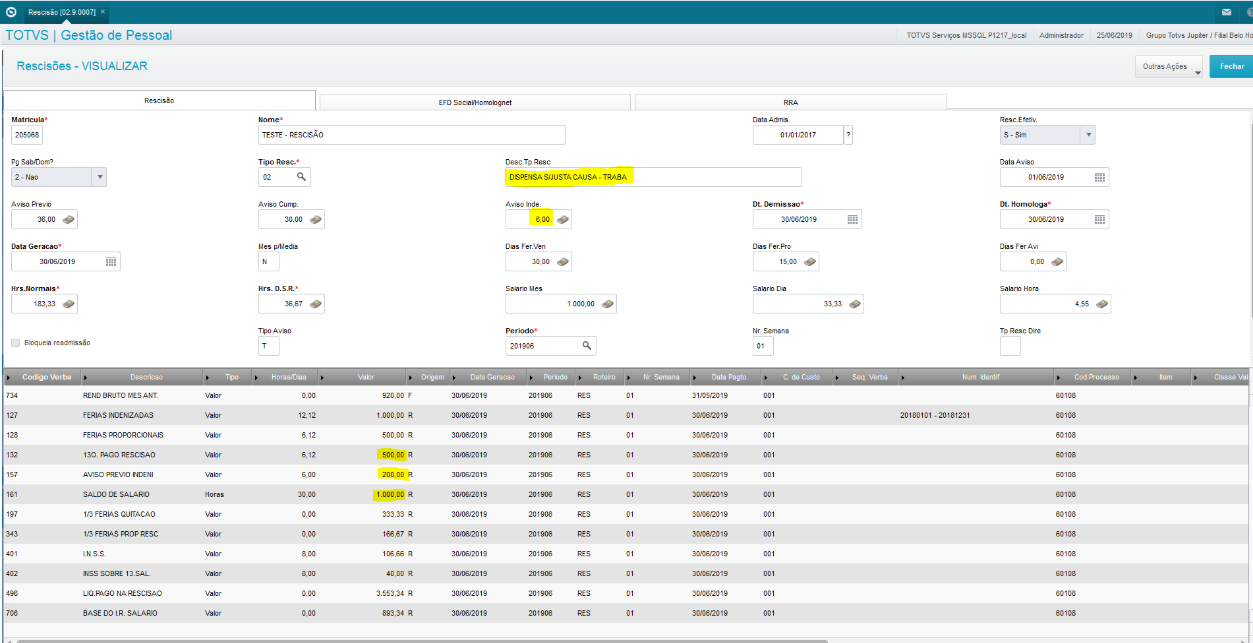Viewport: 1253px width, 643px height.
Task: Click the search magnifier in the Periodo field
Action: (587, 345)
